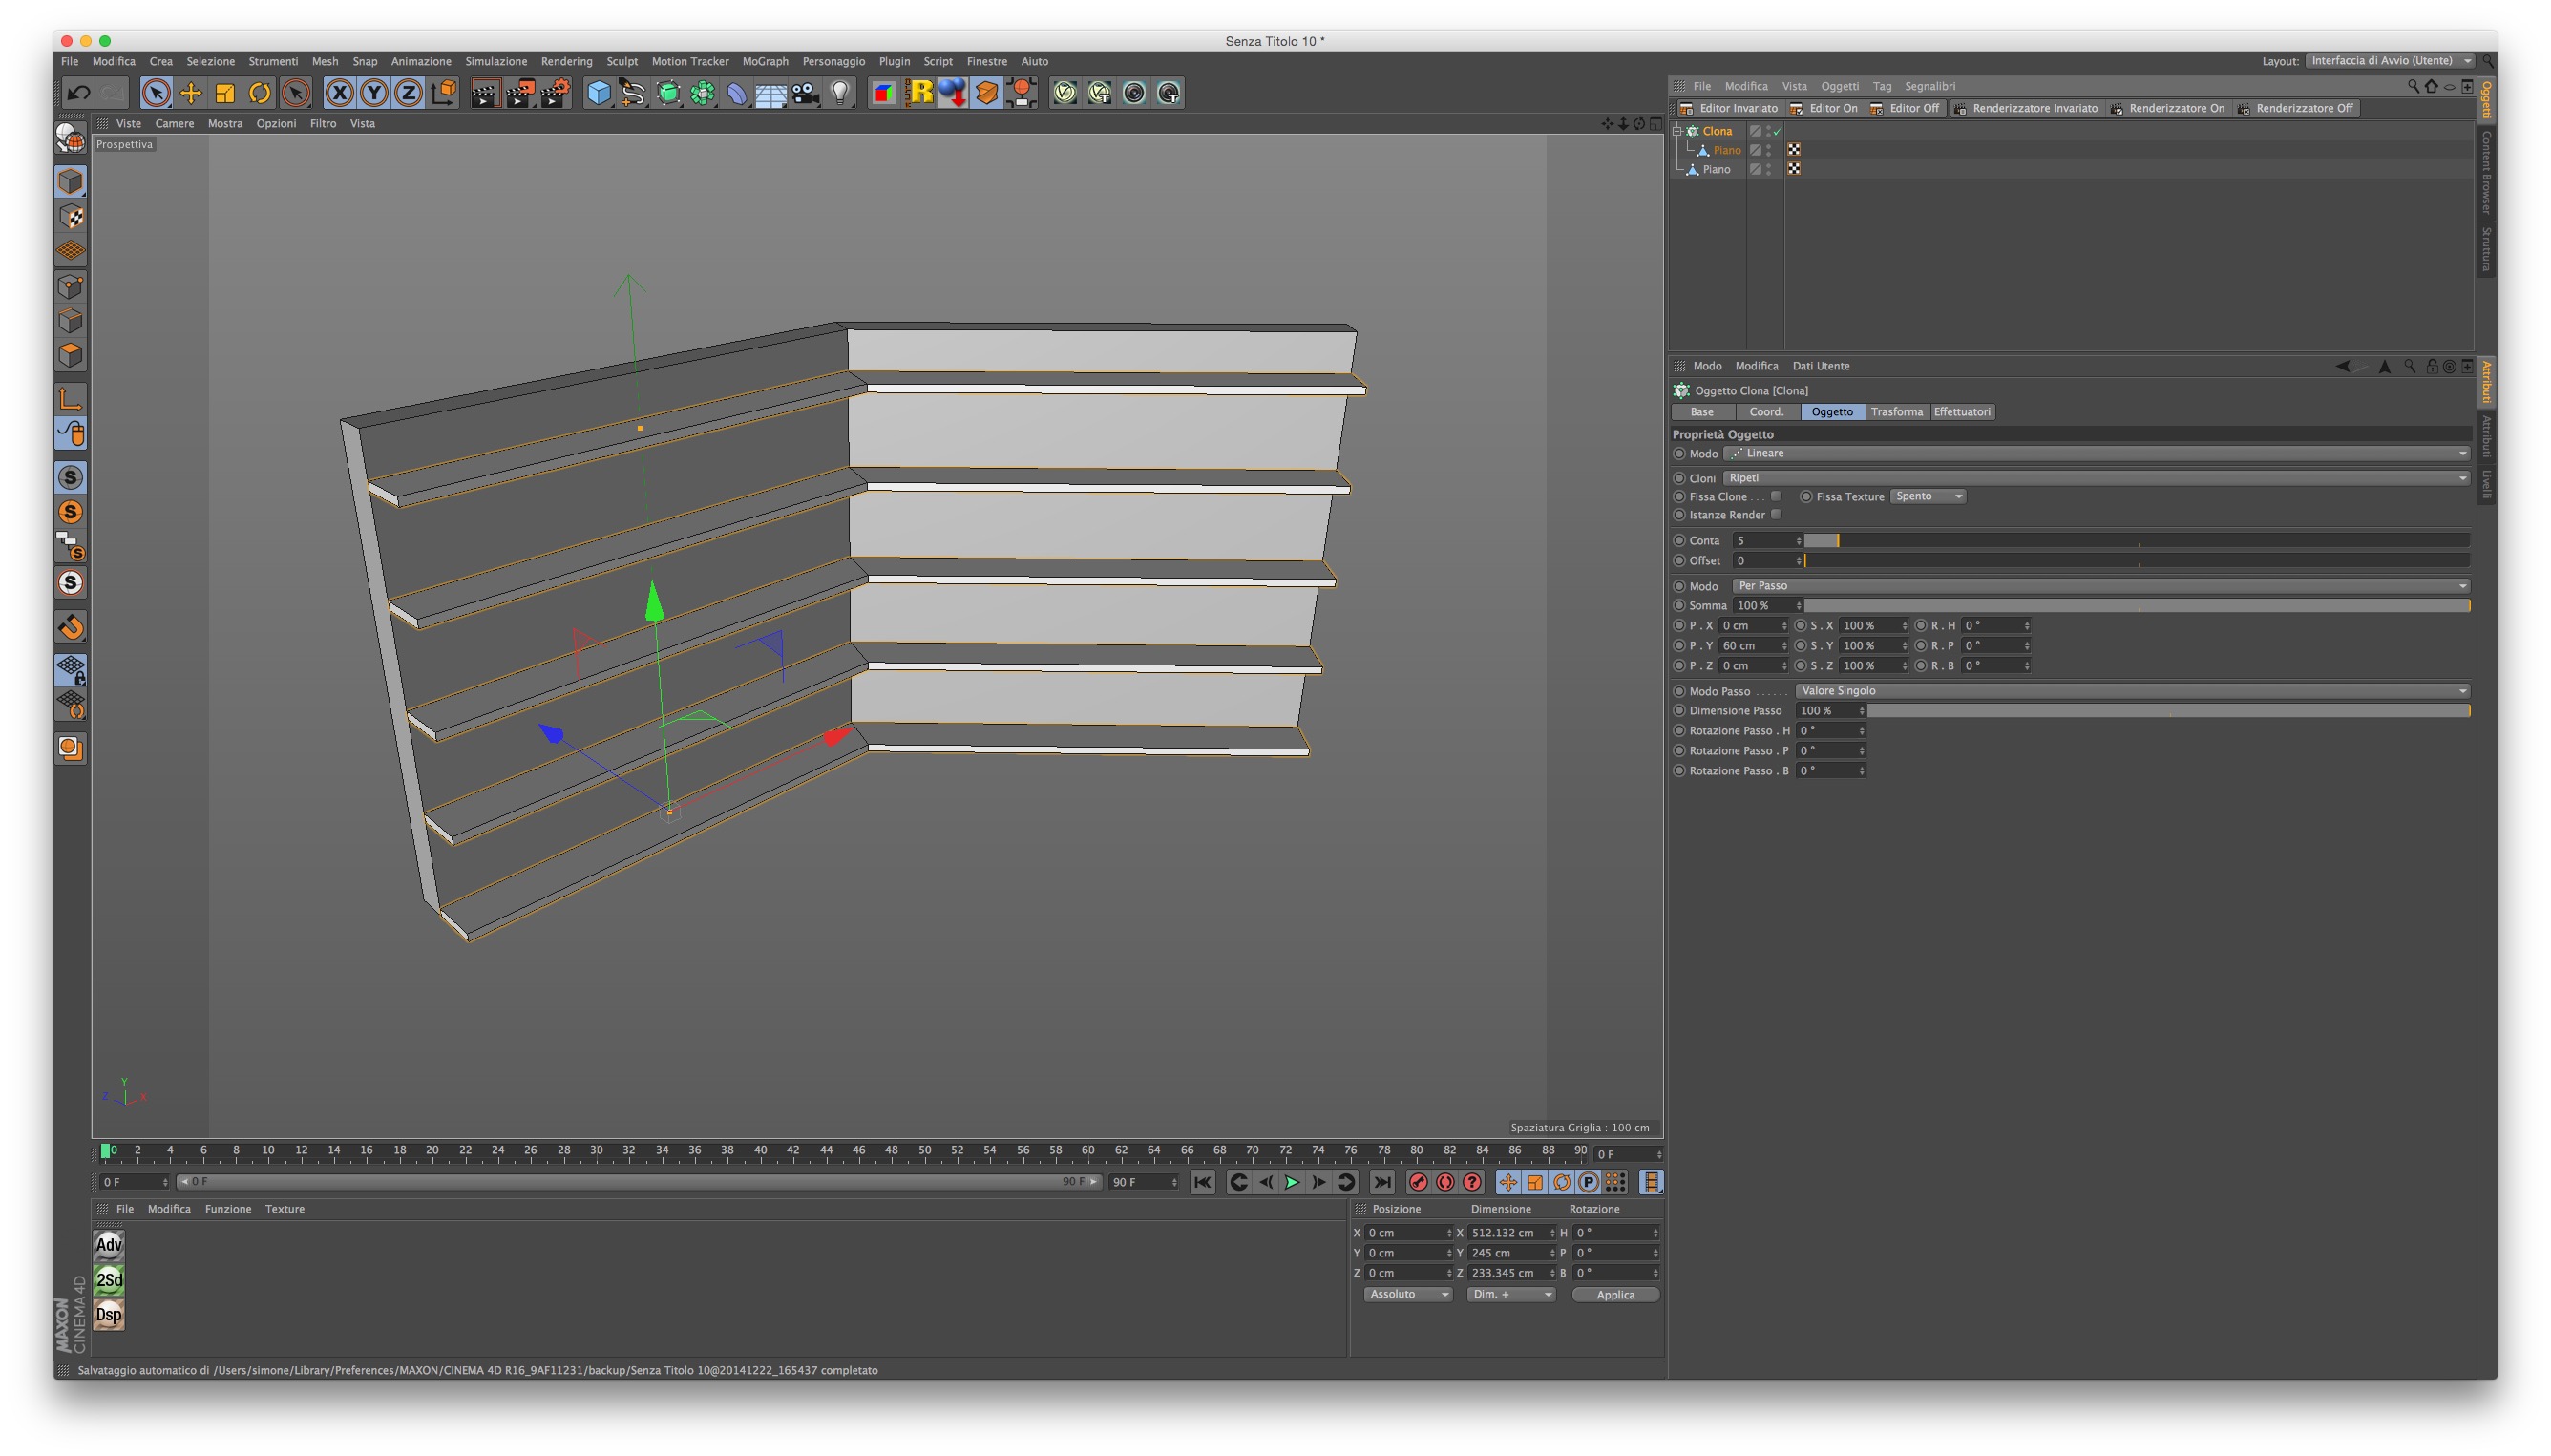Open the MoGraph menu

point(765,61)
